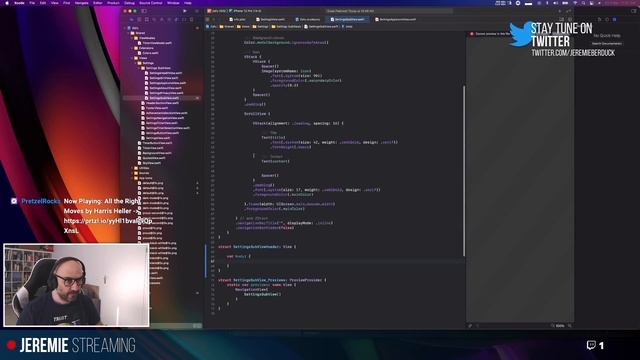Screen dimensions: 640x360
Task: Open the Source Control menu
Action: [x=151, y=3]
